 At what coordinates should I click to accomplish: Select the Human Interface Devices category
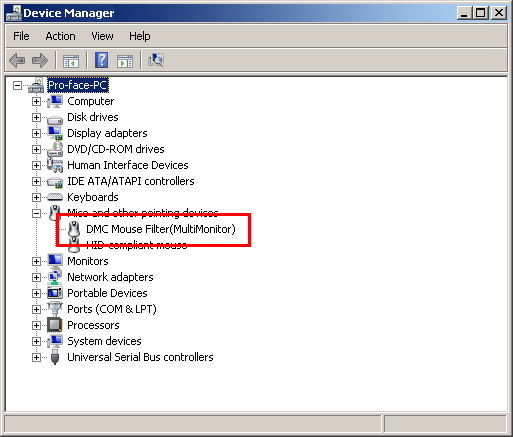point(128,165)
